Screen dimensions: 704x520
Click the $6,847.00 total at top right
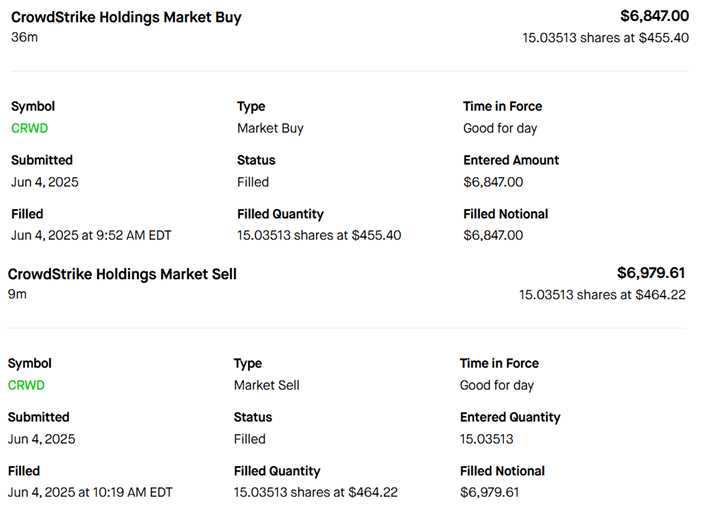pyautogui.click(x=654, y=16)
